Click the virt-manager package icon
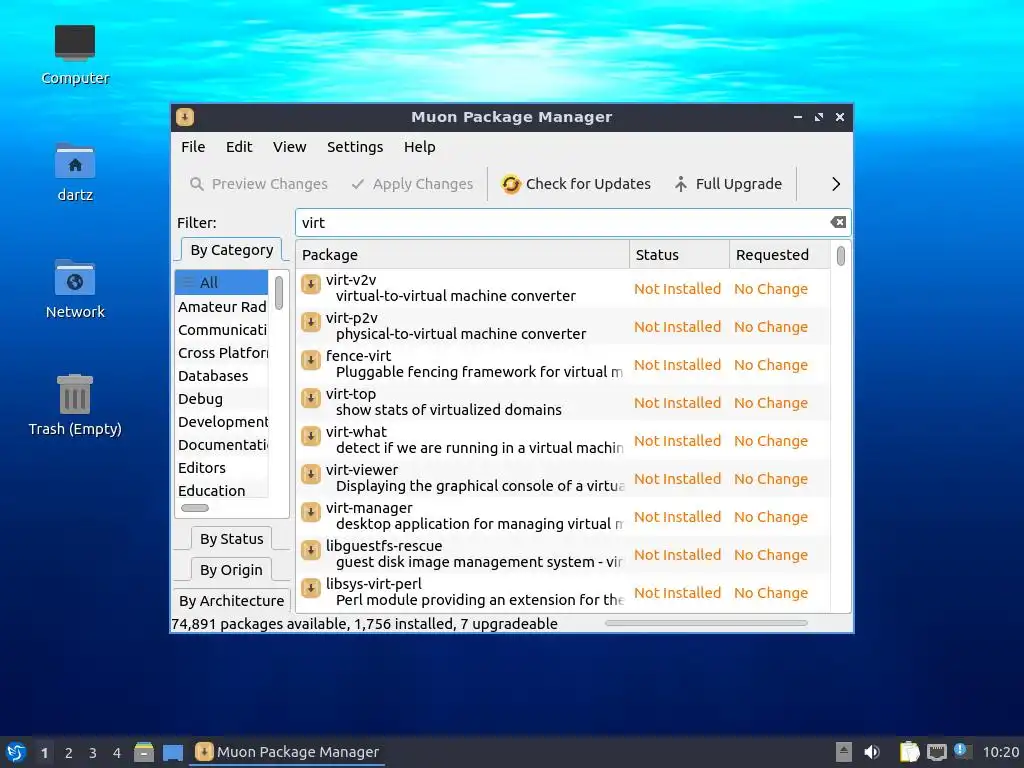Viewport: 1024px width, 768px height. coord(311,511)
